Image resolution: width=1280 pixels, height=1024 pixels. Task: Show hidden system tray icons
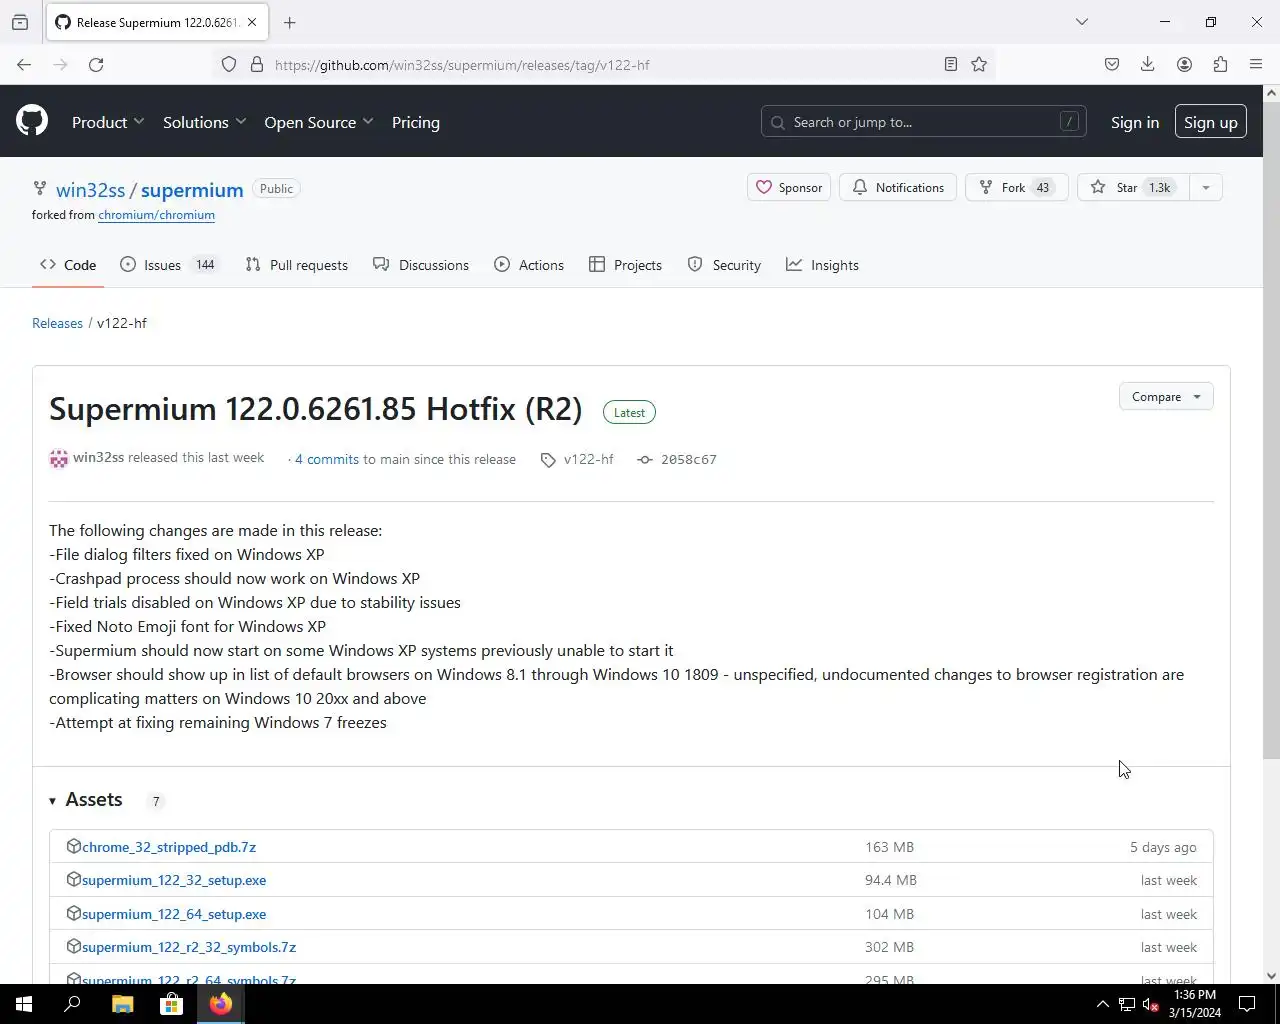(1102, 1004)
